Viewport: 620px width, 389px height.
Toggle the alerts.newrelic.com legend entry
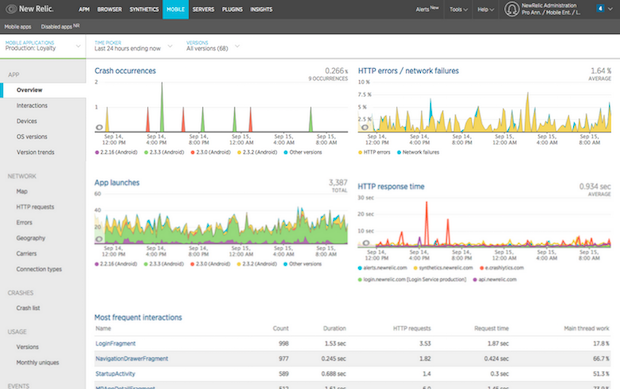382,268
